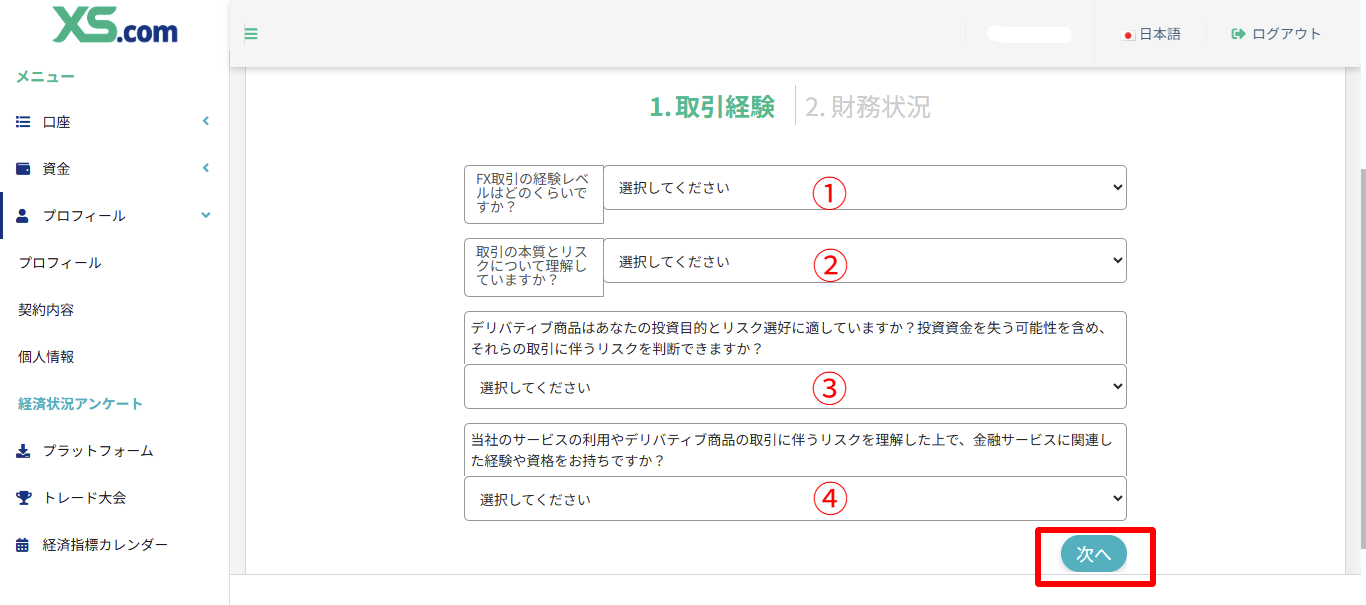1366x605 pixels.
Task: Select the 資金 wallet icon
Action: click(22, 168)
